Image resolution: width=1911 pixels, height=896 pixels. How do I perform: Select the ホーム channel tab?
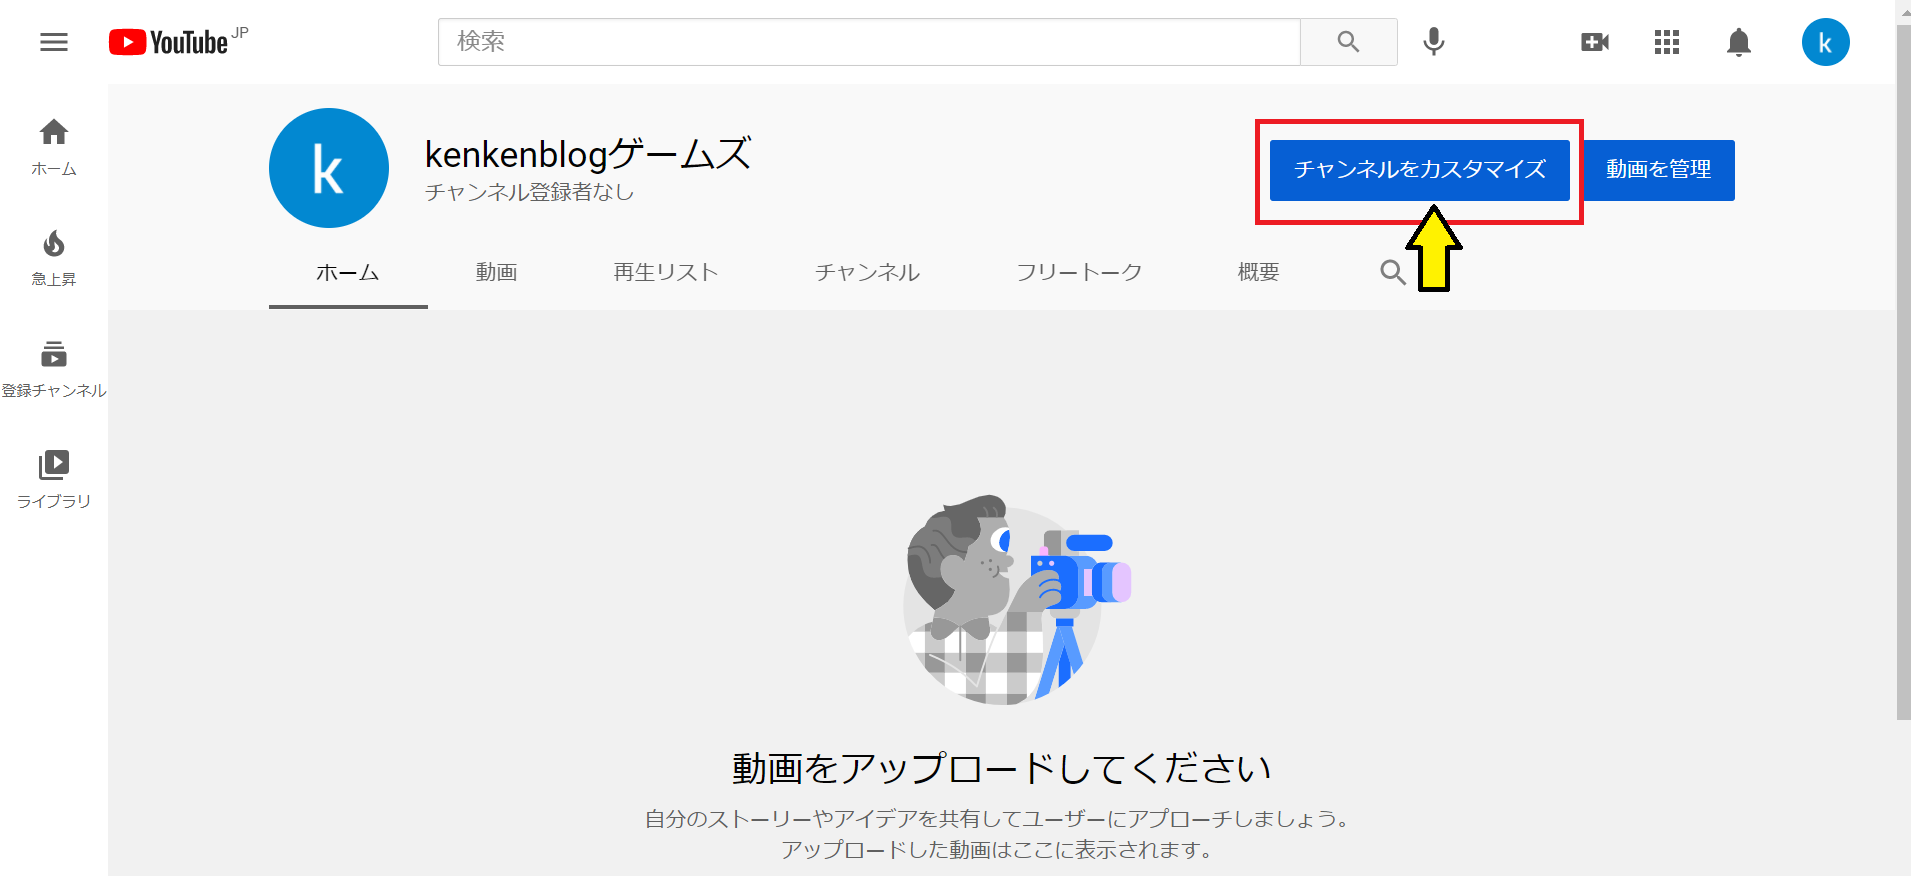tap(348, 272)
